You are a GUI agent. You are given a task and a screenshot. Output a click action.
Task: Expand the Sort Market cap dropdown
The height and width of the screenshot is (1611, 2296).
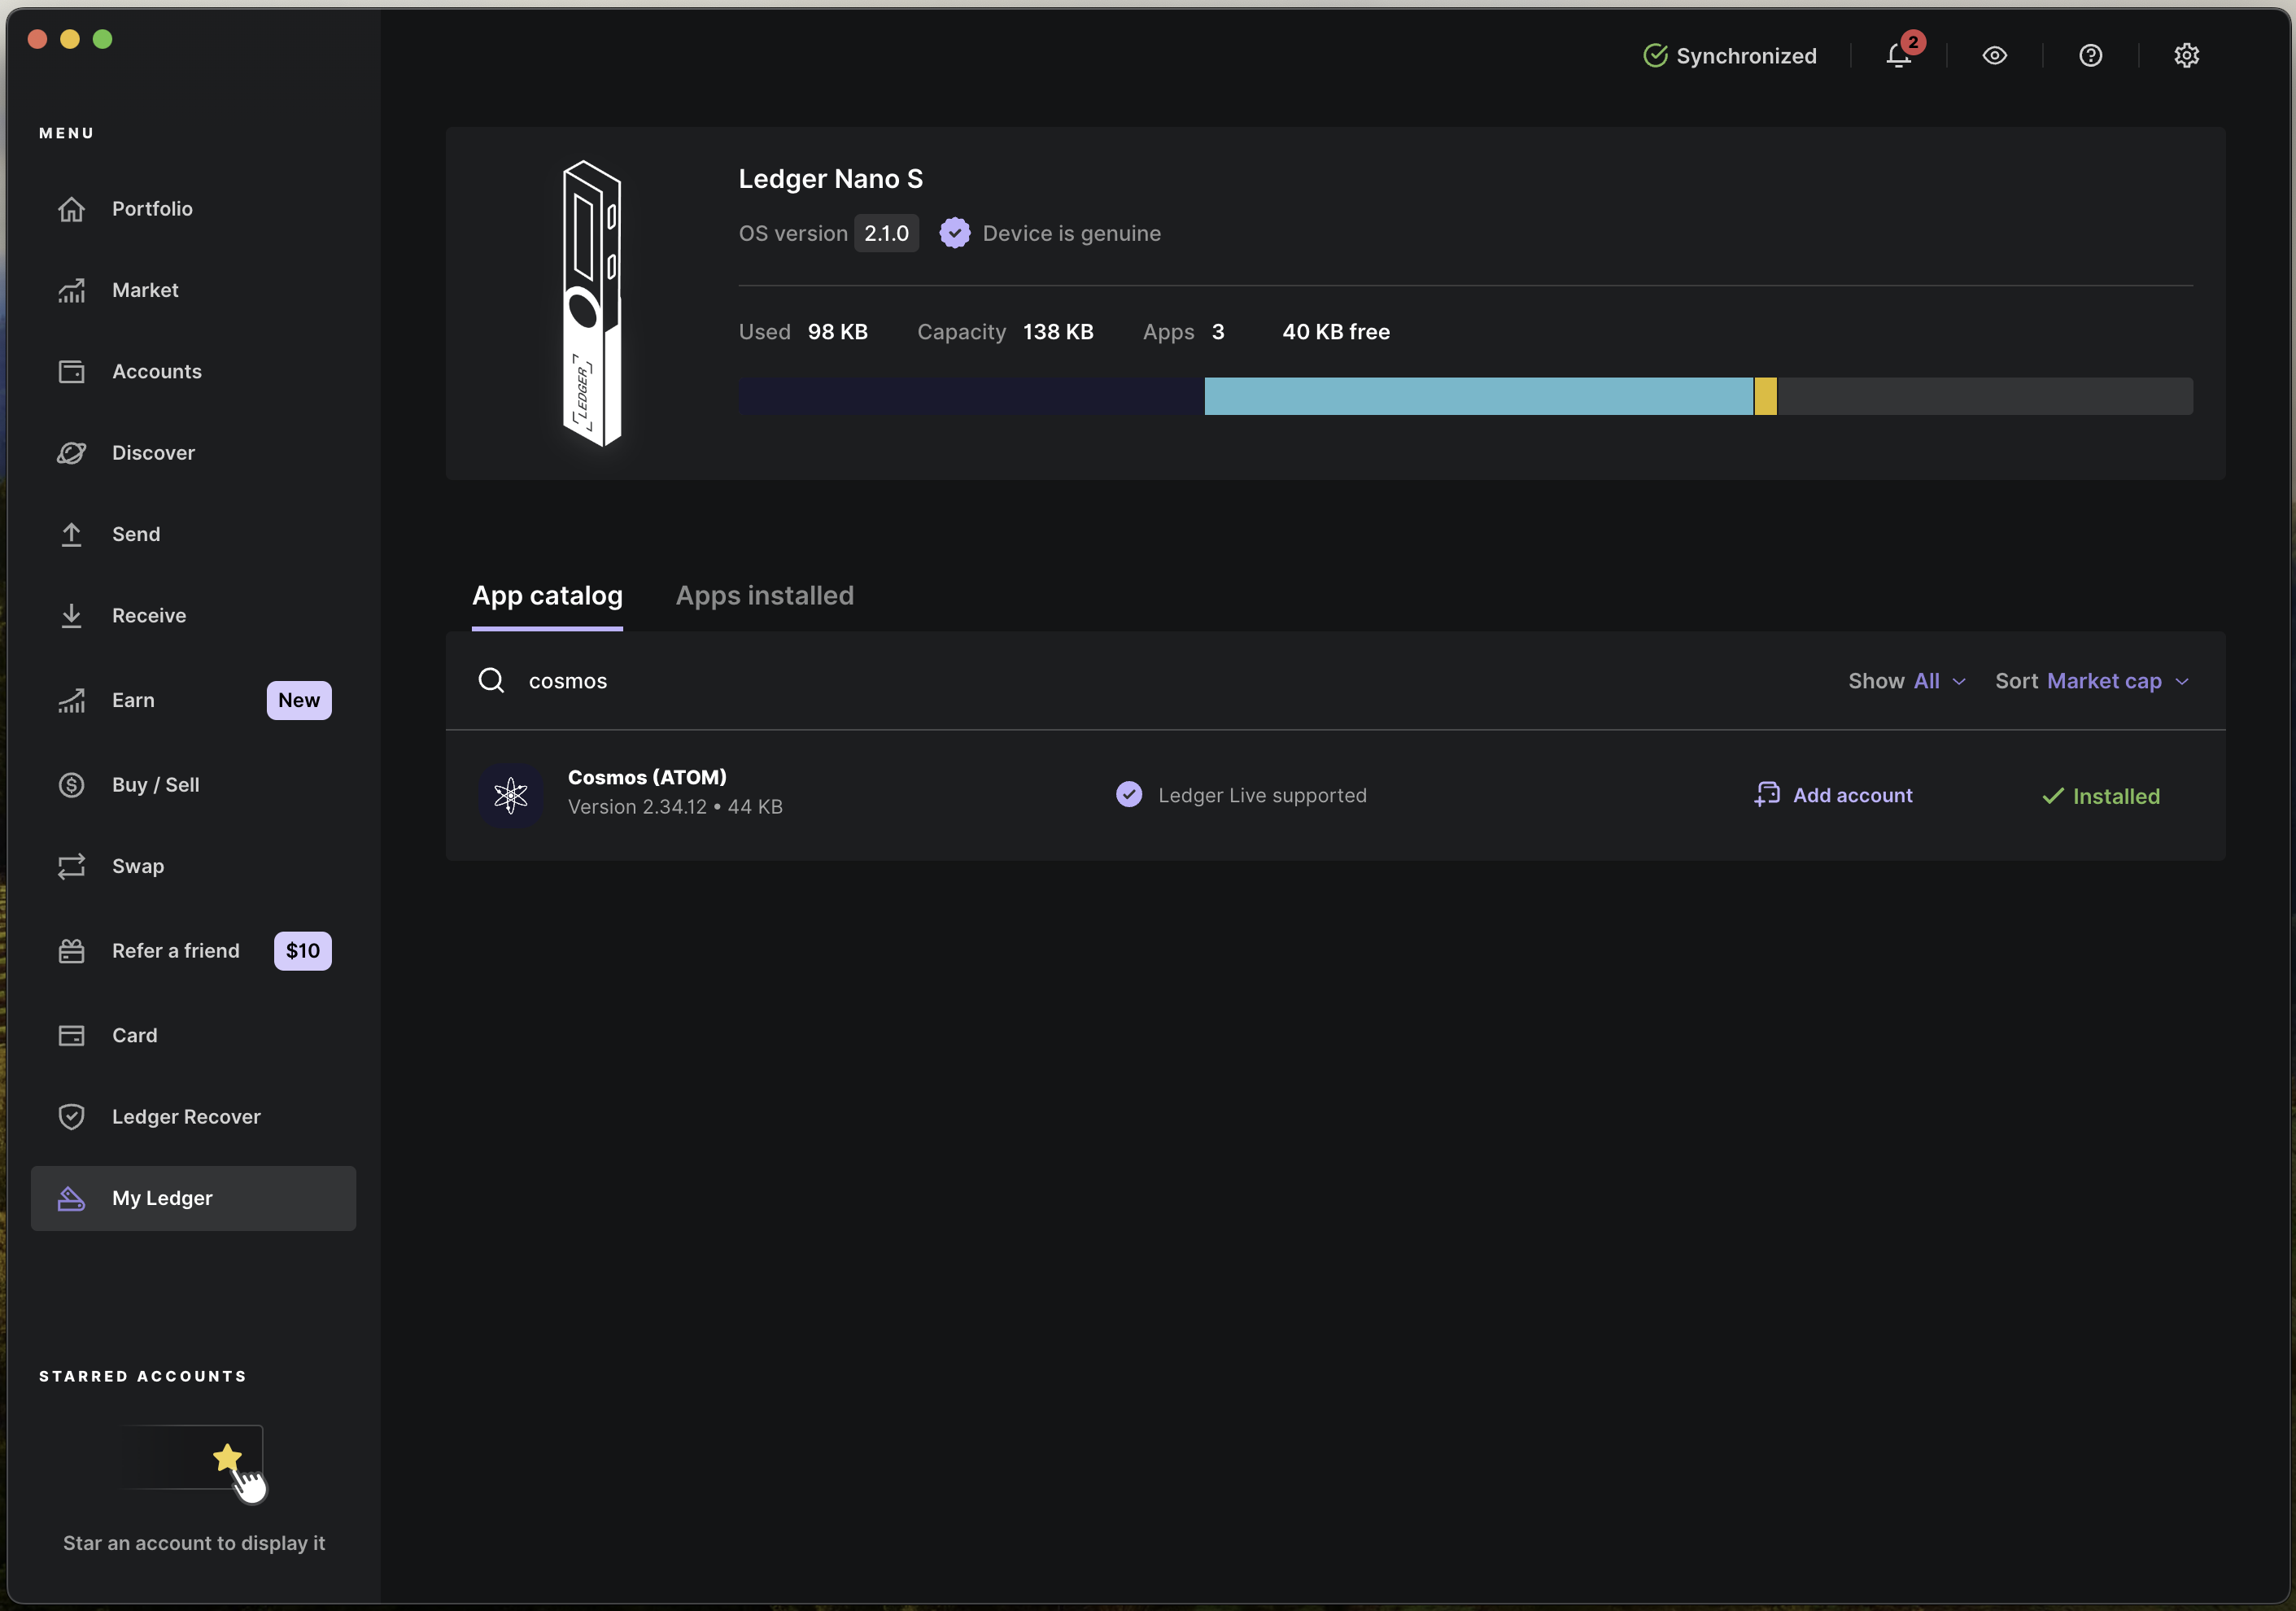(2092, 681)
